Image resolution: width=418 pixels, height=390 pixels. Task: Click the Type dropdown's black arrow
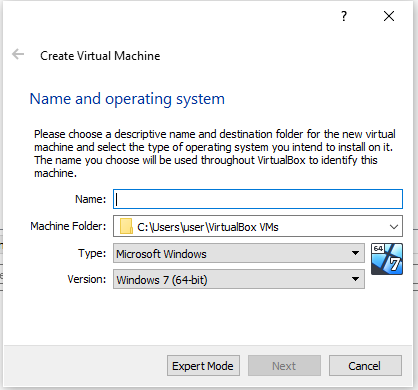click(355, 253)
